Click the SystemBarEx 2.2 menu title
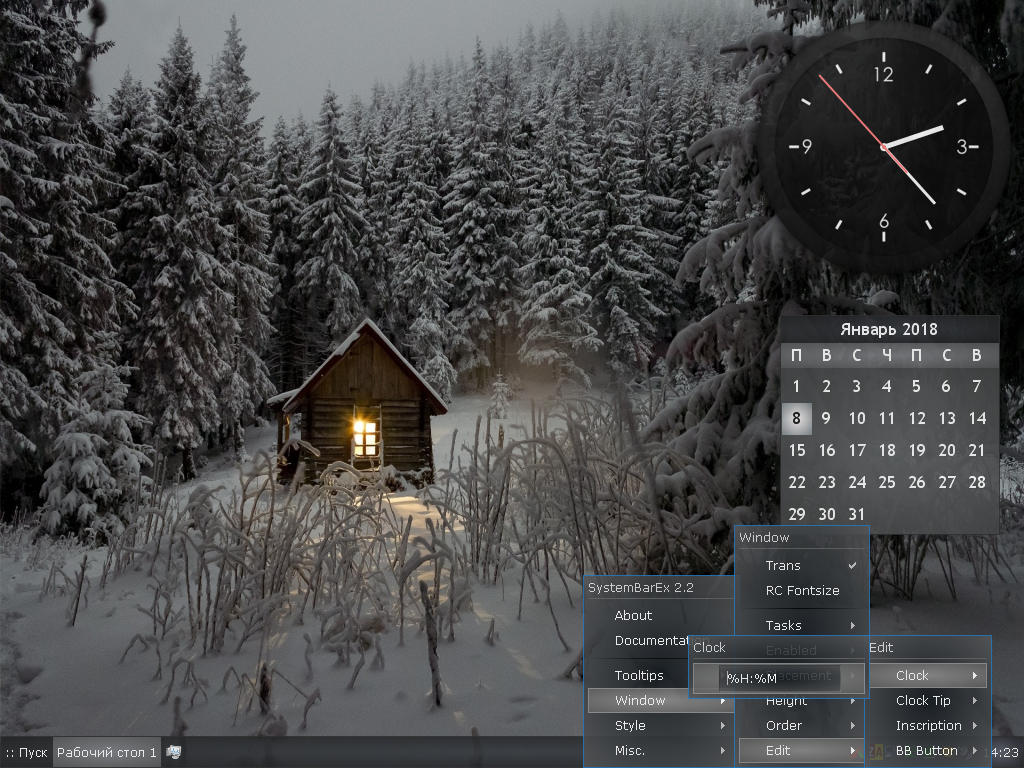The image size is (1024, 768). point(641,588)
